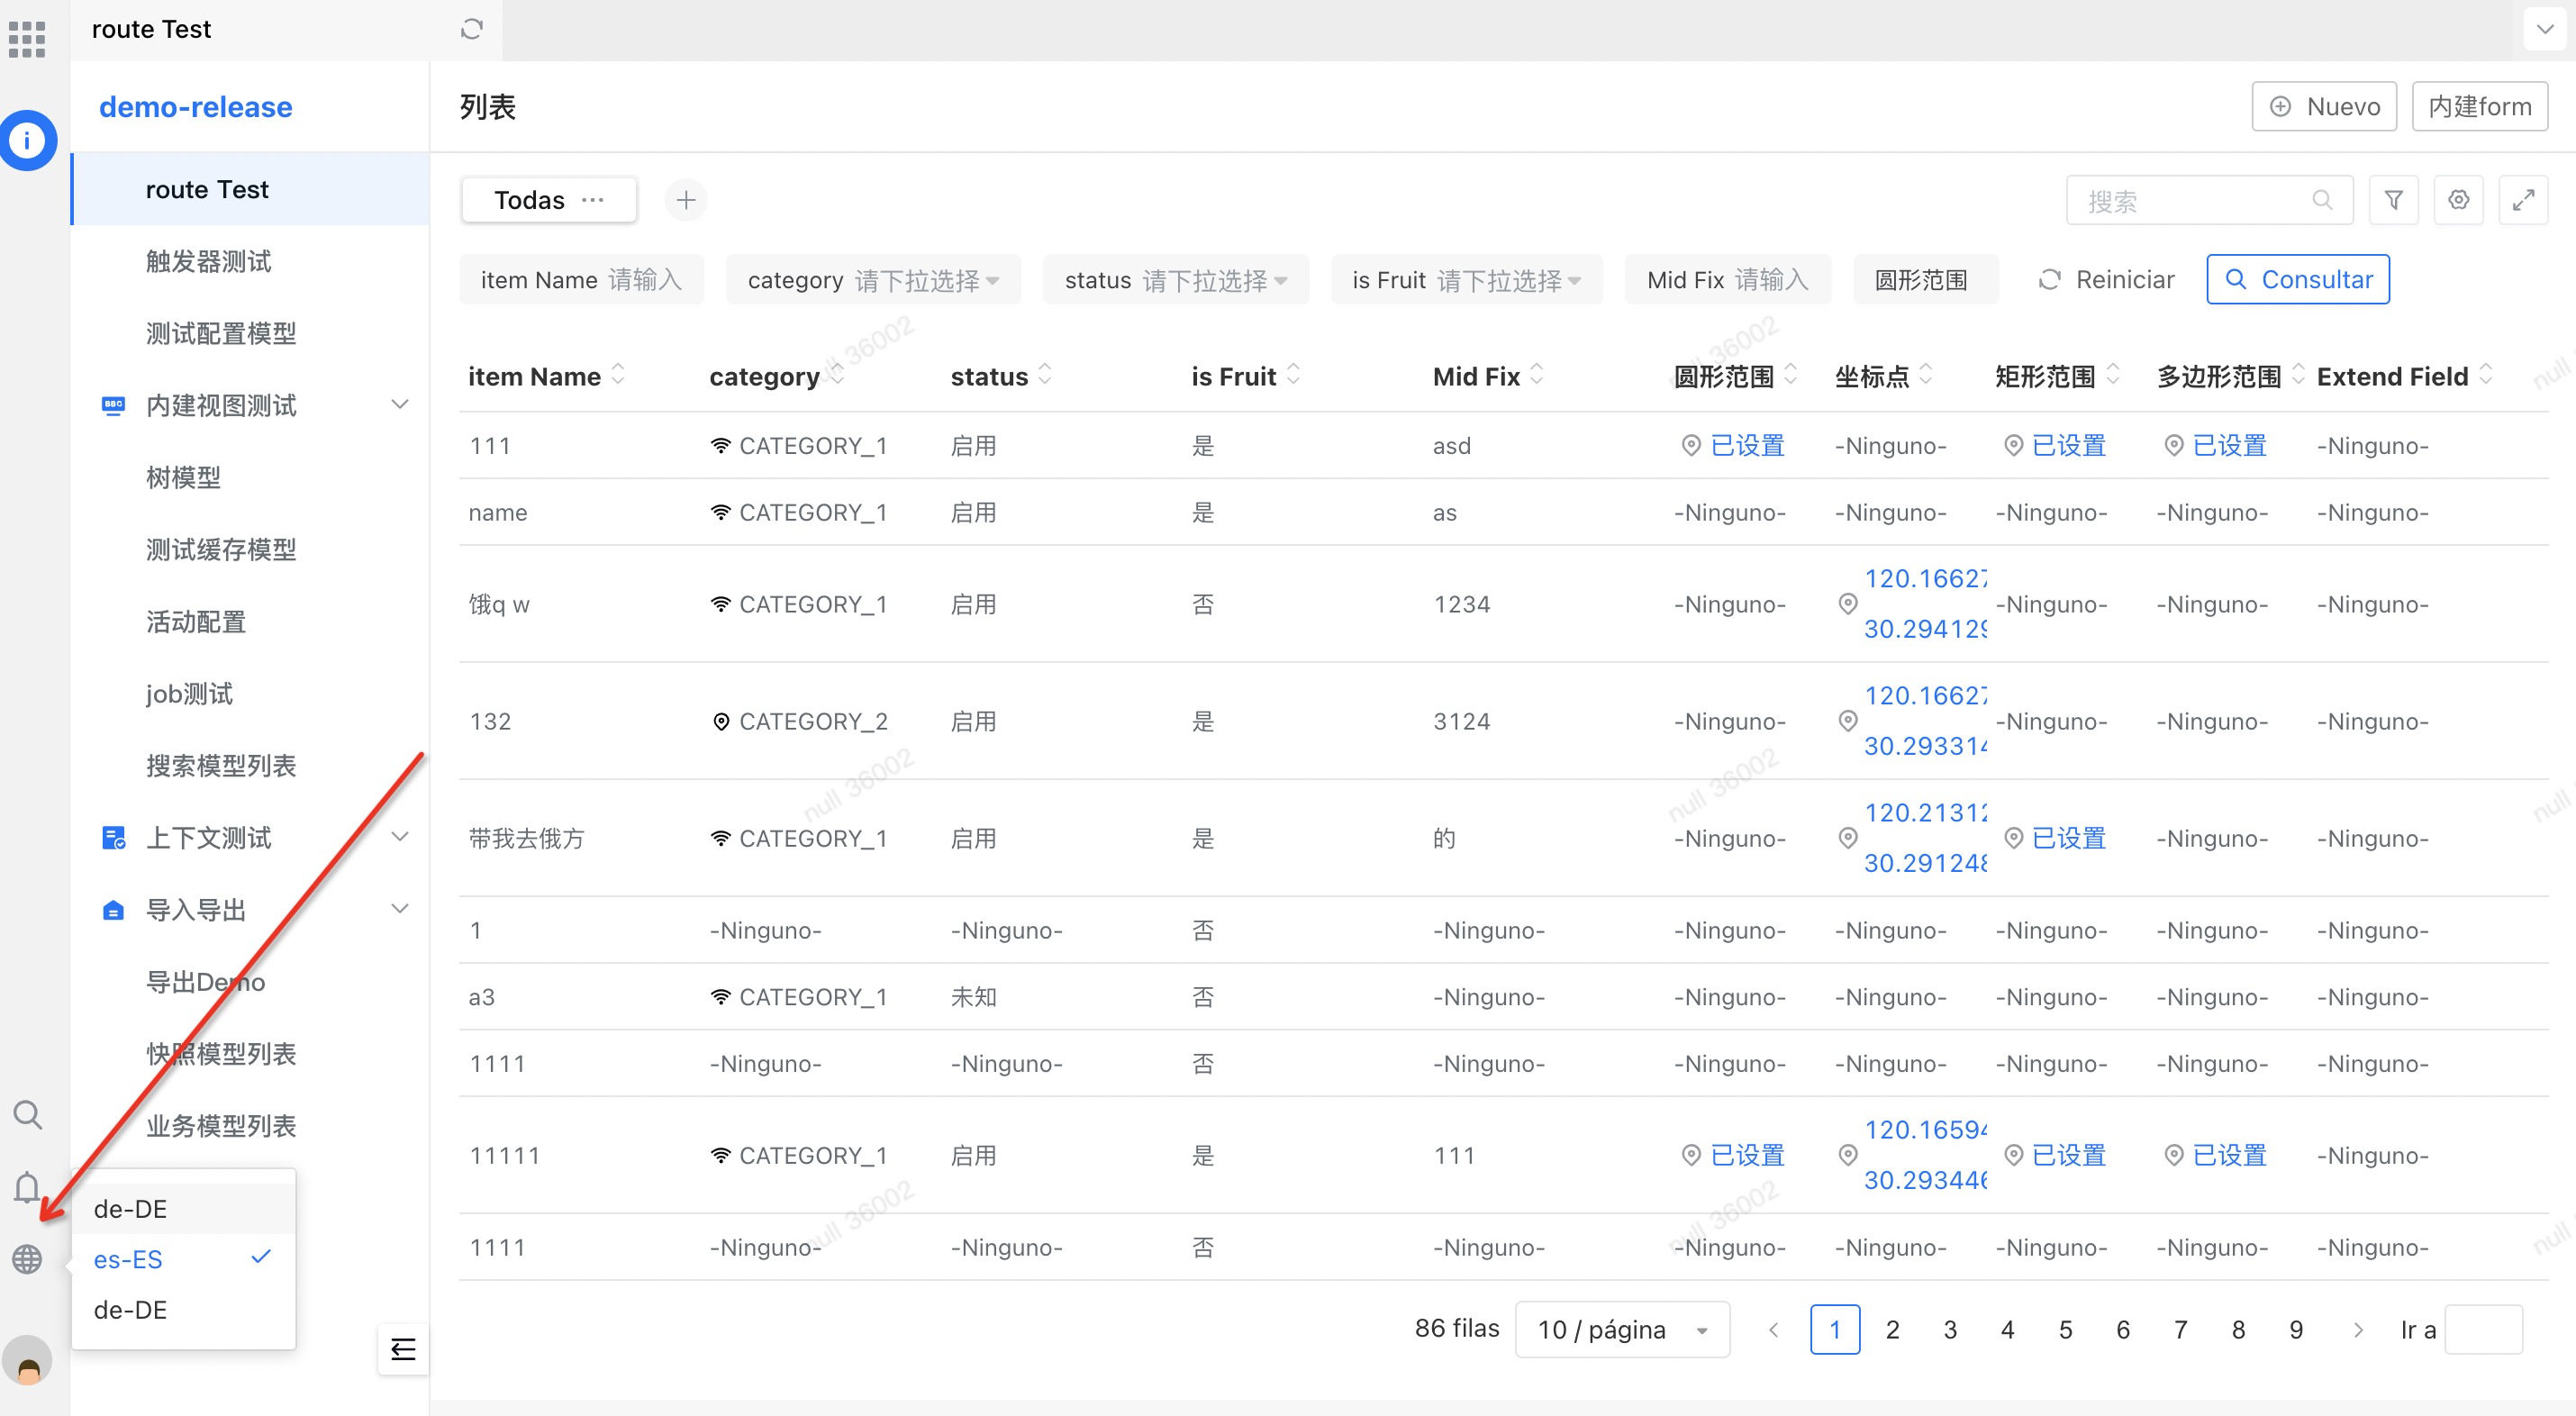Go to page 9
Viewport: 2576px width, 1416px height.
(x=2296, y=1329)
